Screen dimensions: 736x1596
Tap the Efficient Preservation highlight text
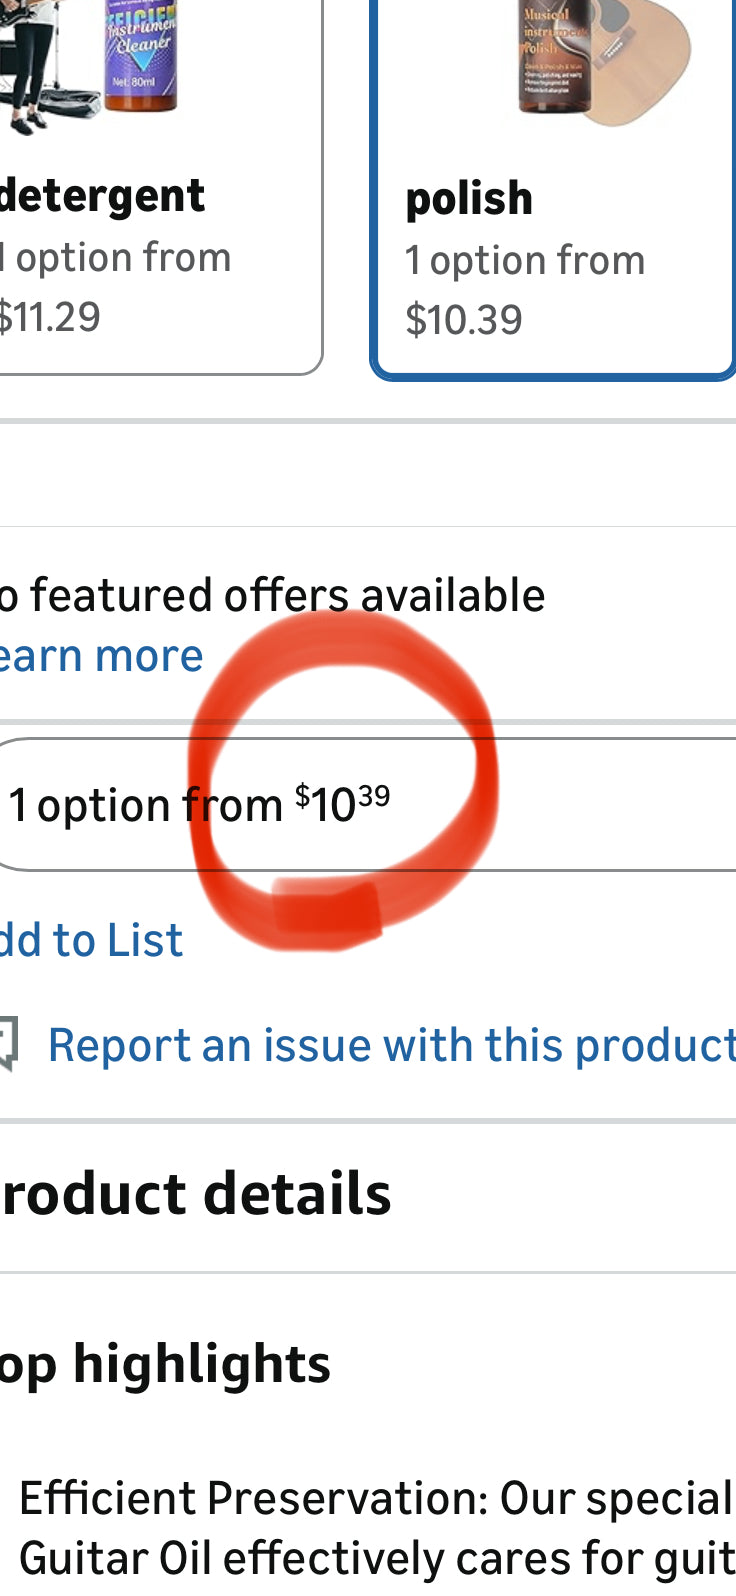[x=376, y=1498]
